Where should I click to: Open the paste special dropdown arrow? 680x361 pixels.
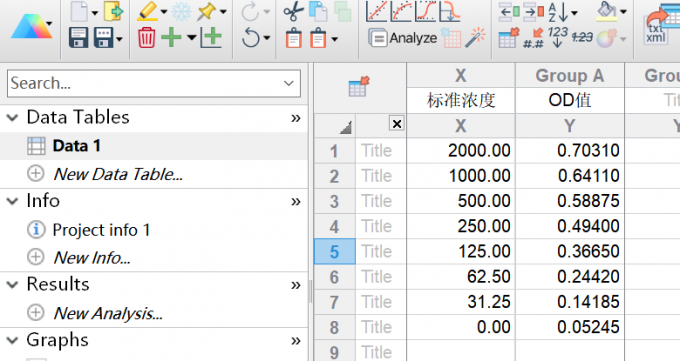[334, 39]
